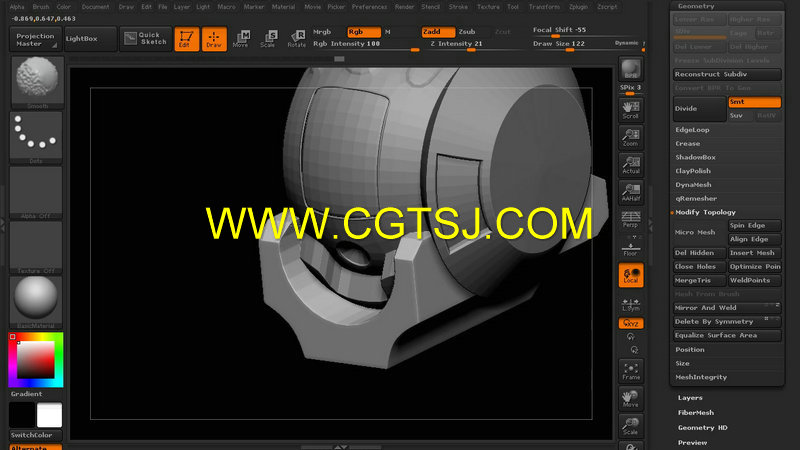
Task: Pick a color in the color picker
Action: tap(36, 360)
